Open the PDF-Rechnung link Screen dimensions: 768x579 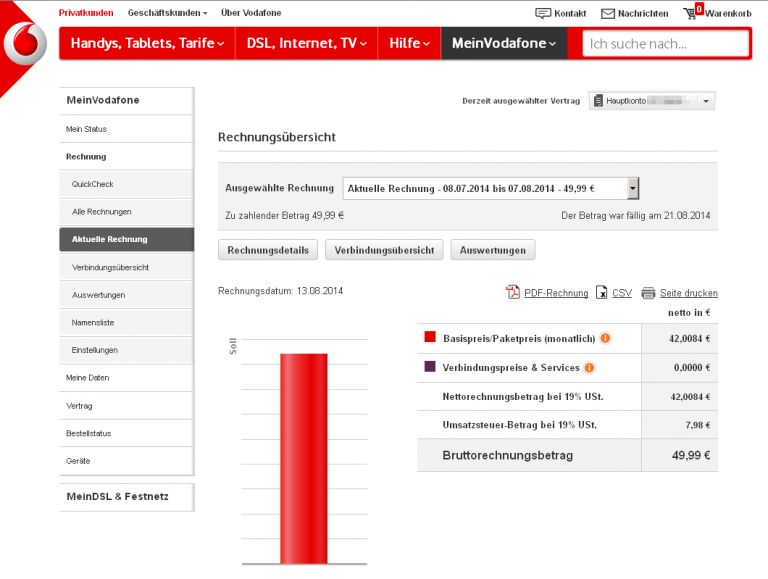coord(556,293)
